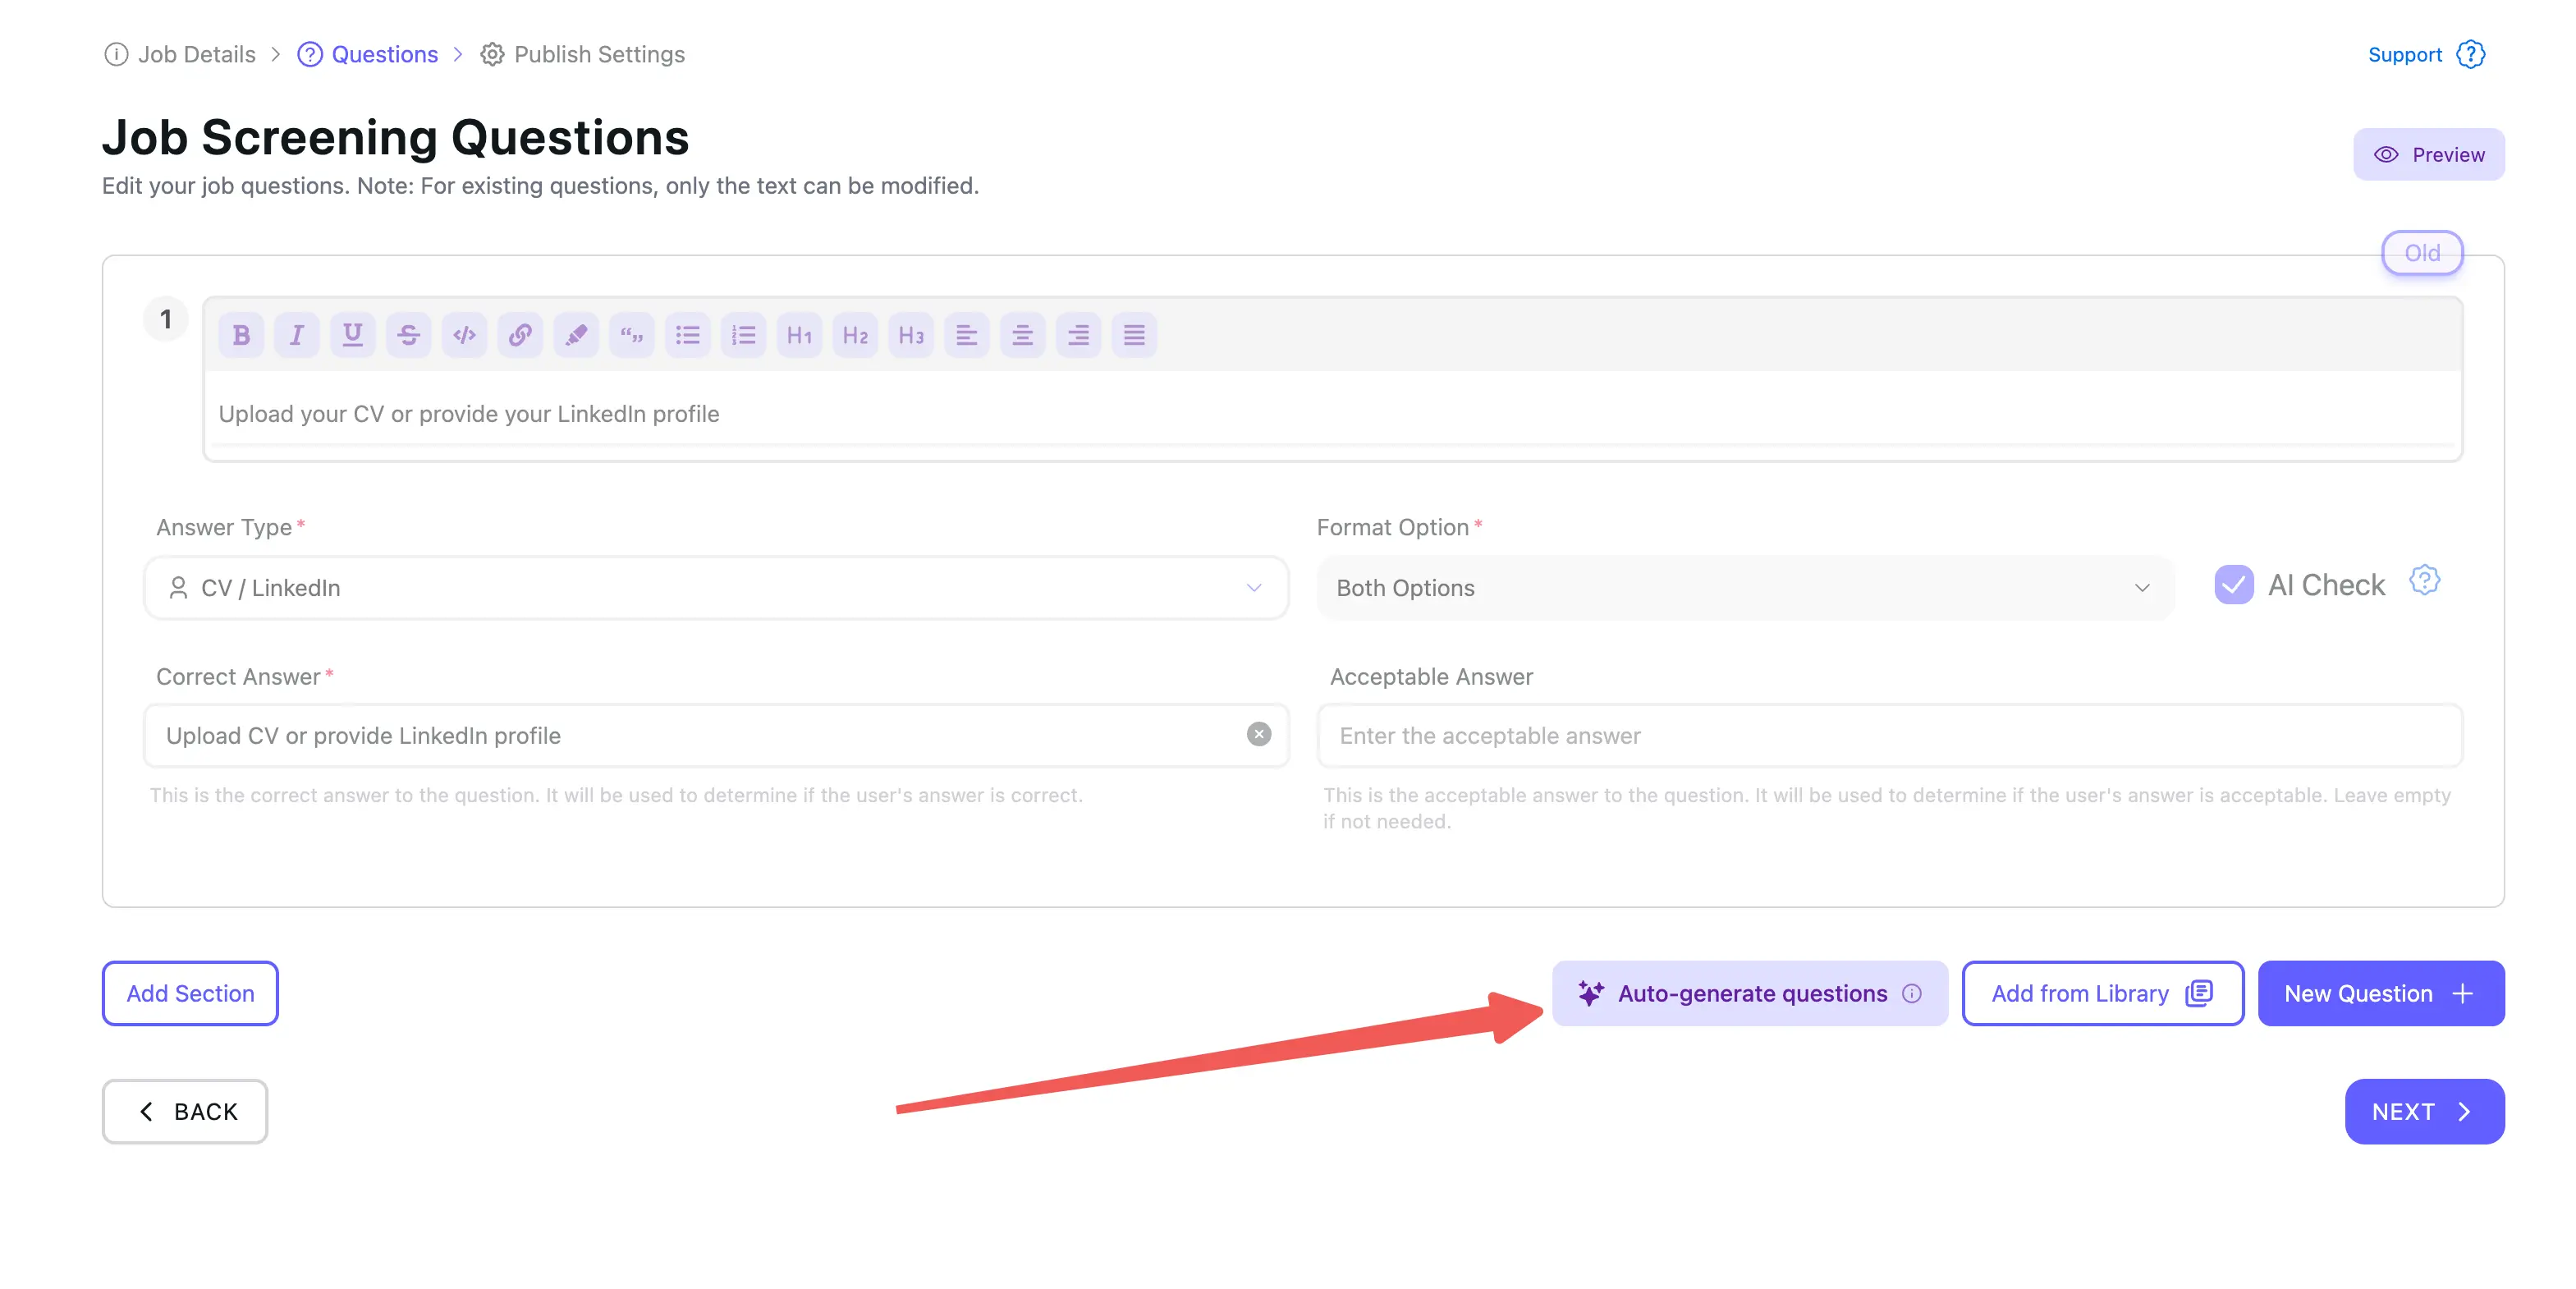Center-align the question text
2576x1289 pixels.
[1022, 335]
